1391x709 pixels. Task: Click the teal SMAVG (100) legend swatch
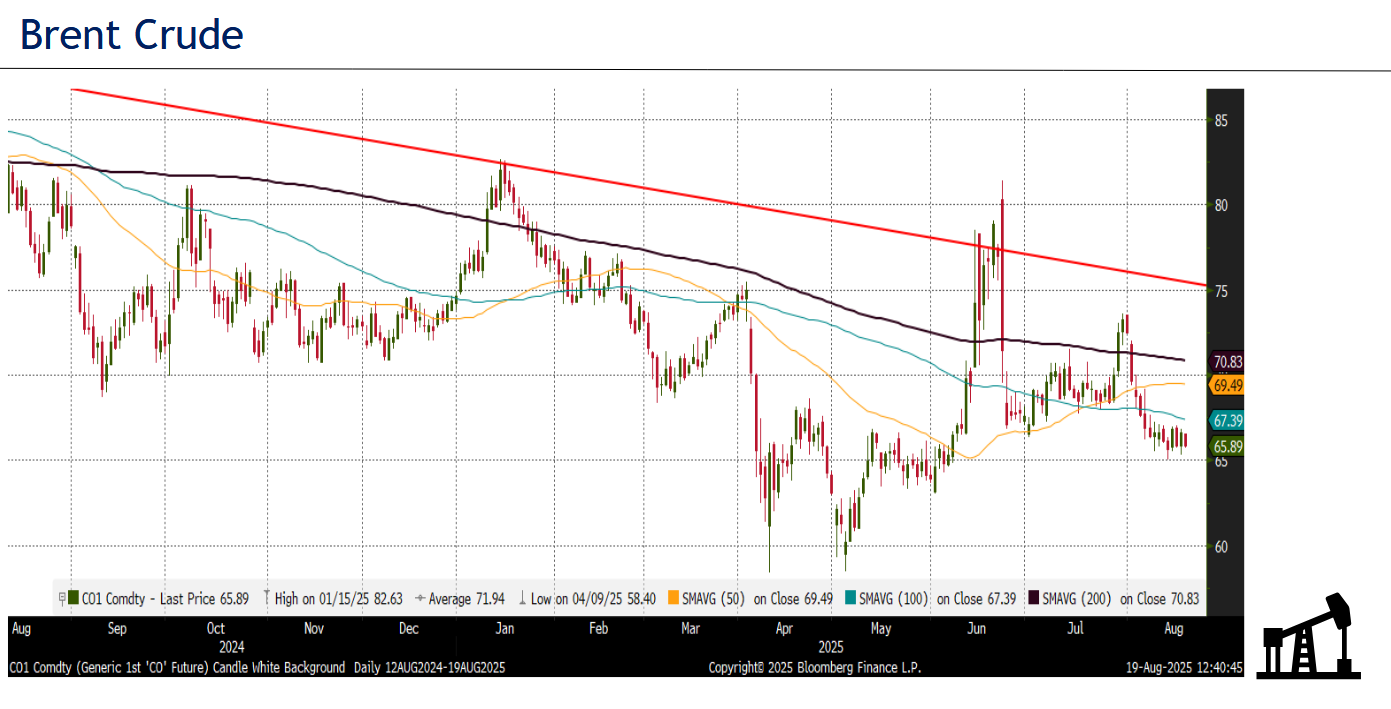pos(850,598)
